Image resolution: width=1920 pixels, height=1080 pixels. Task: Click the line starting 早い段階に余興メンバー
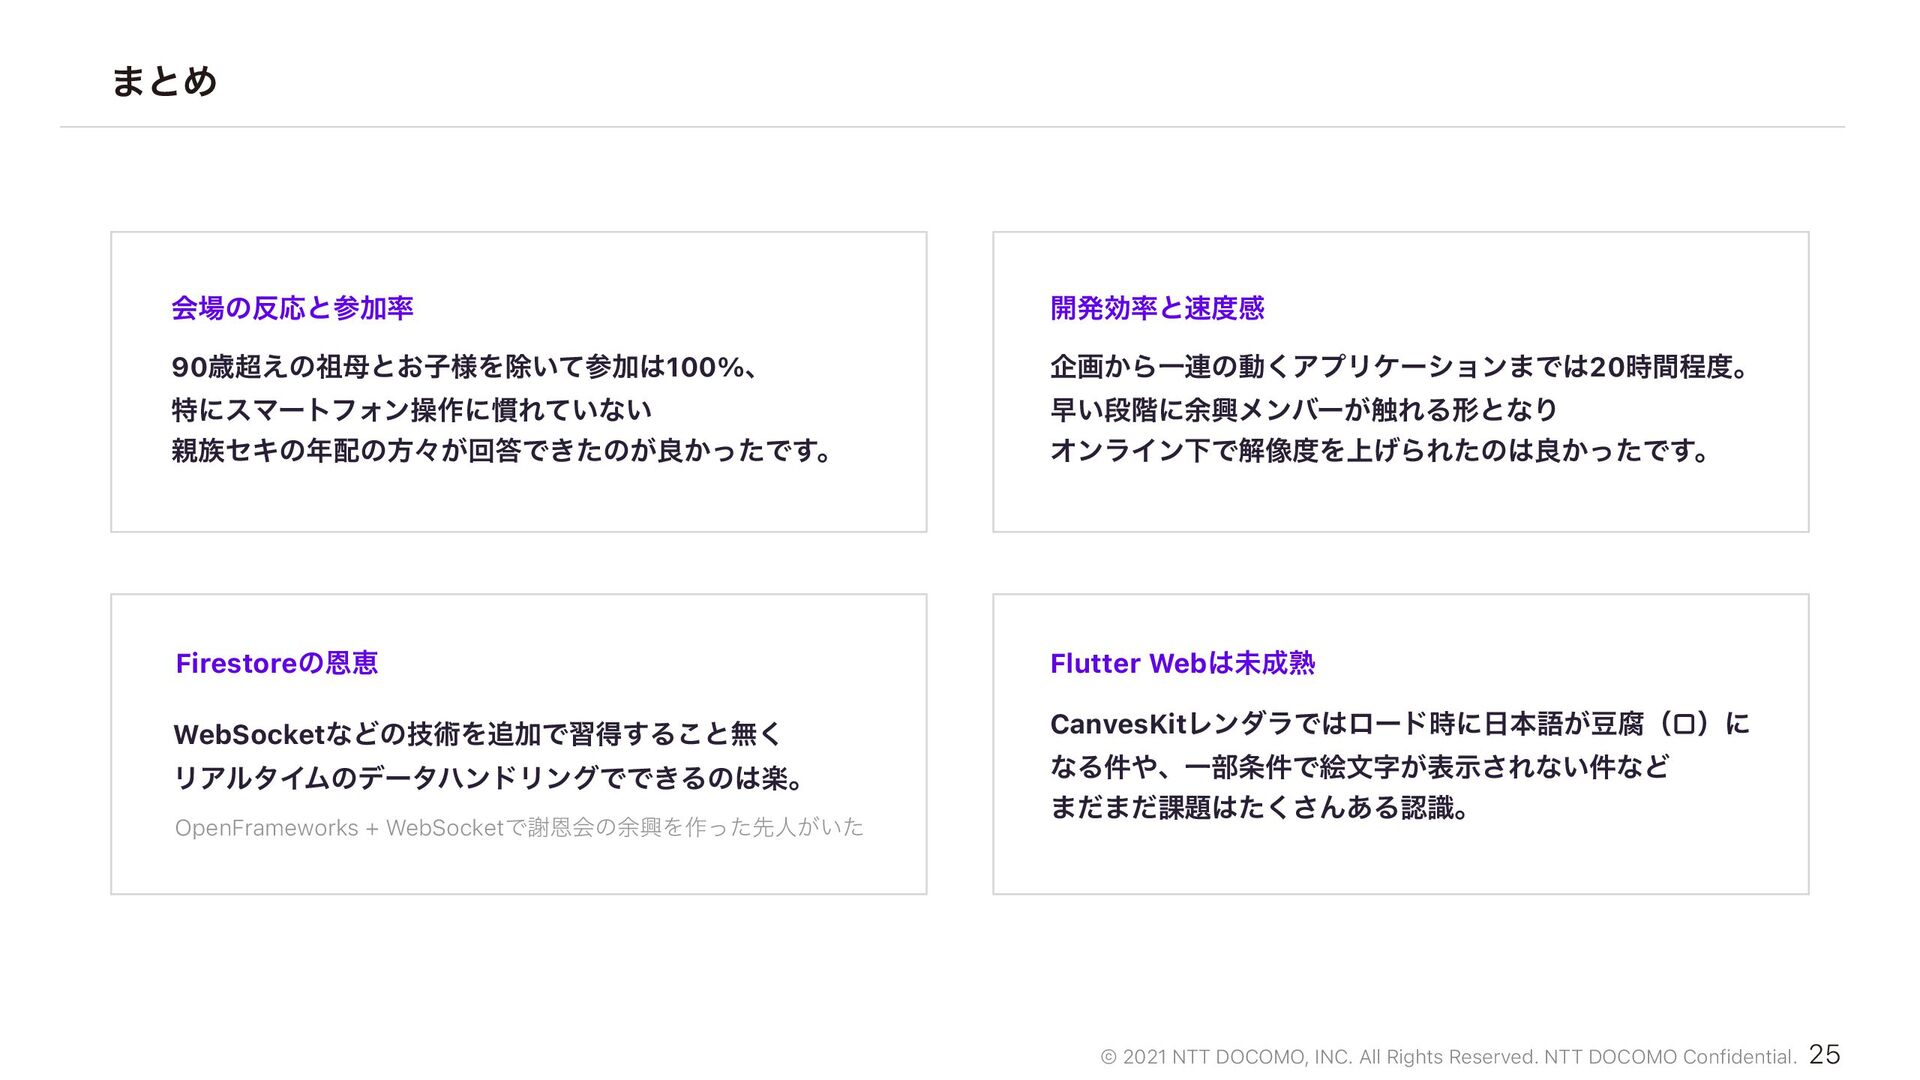(1304, 409)
